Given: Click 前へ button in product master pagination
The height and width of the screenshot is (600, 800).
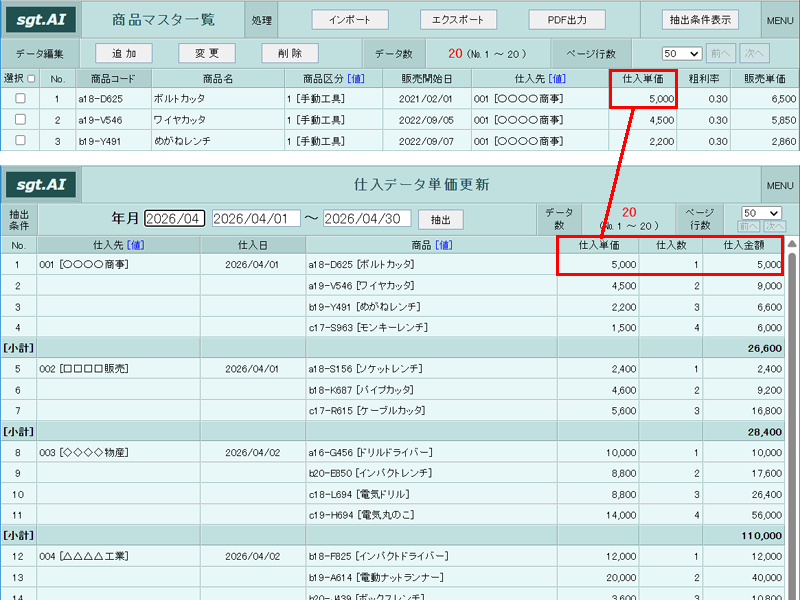Looking at the screenshot, I should (720, 54).
